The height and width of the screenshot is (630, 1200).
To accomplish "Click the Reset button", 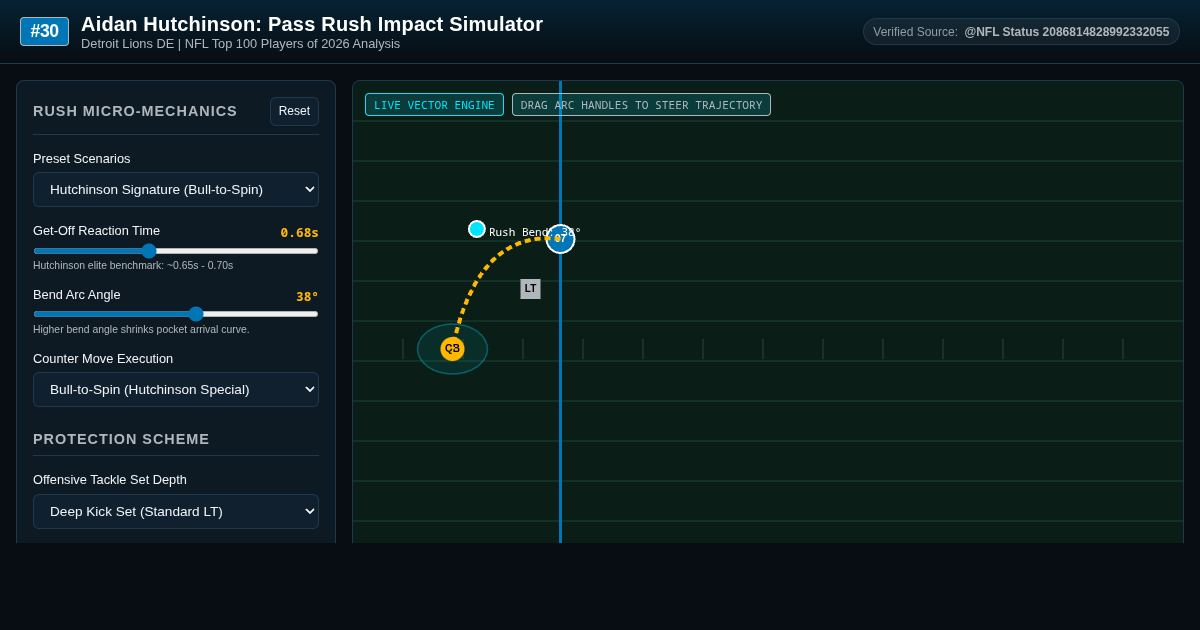I will (x=294, y=111).
